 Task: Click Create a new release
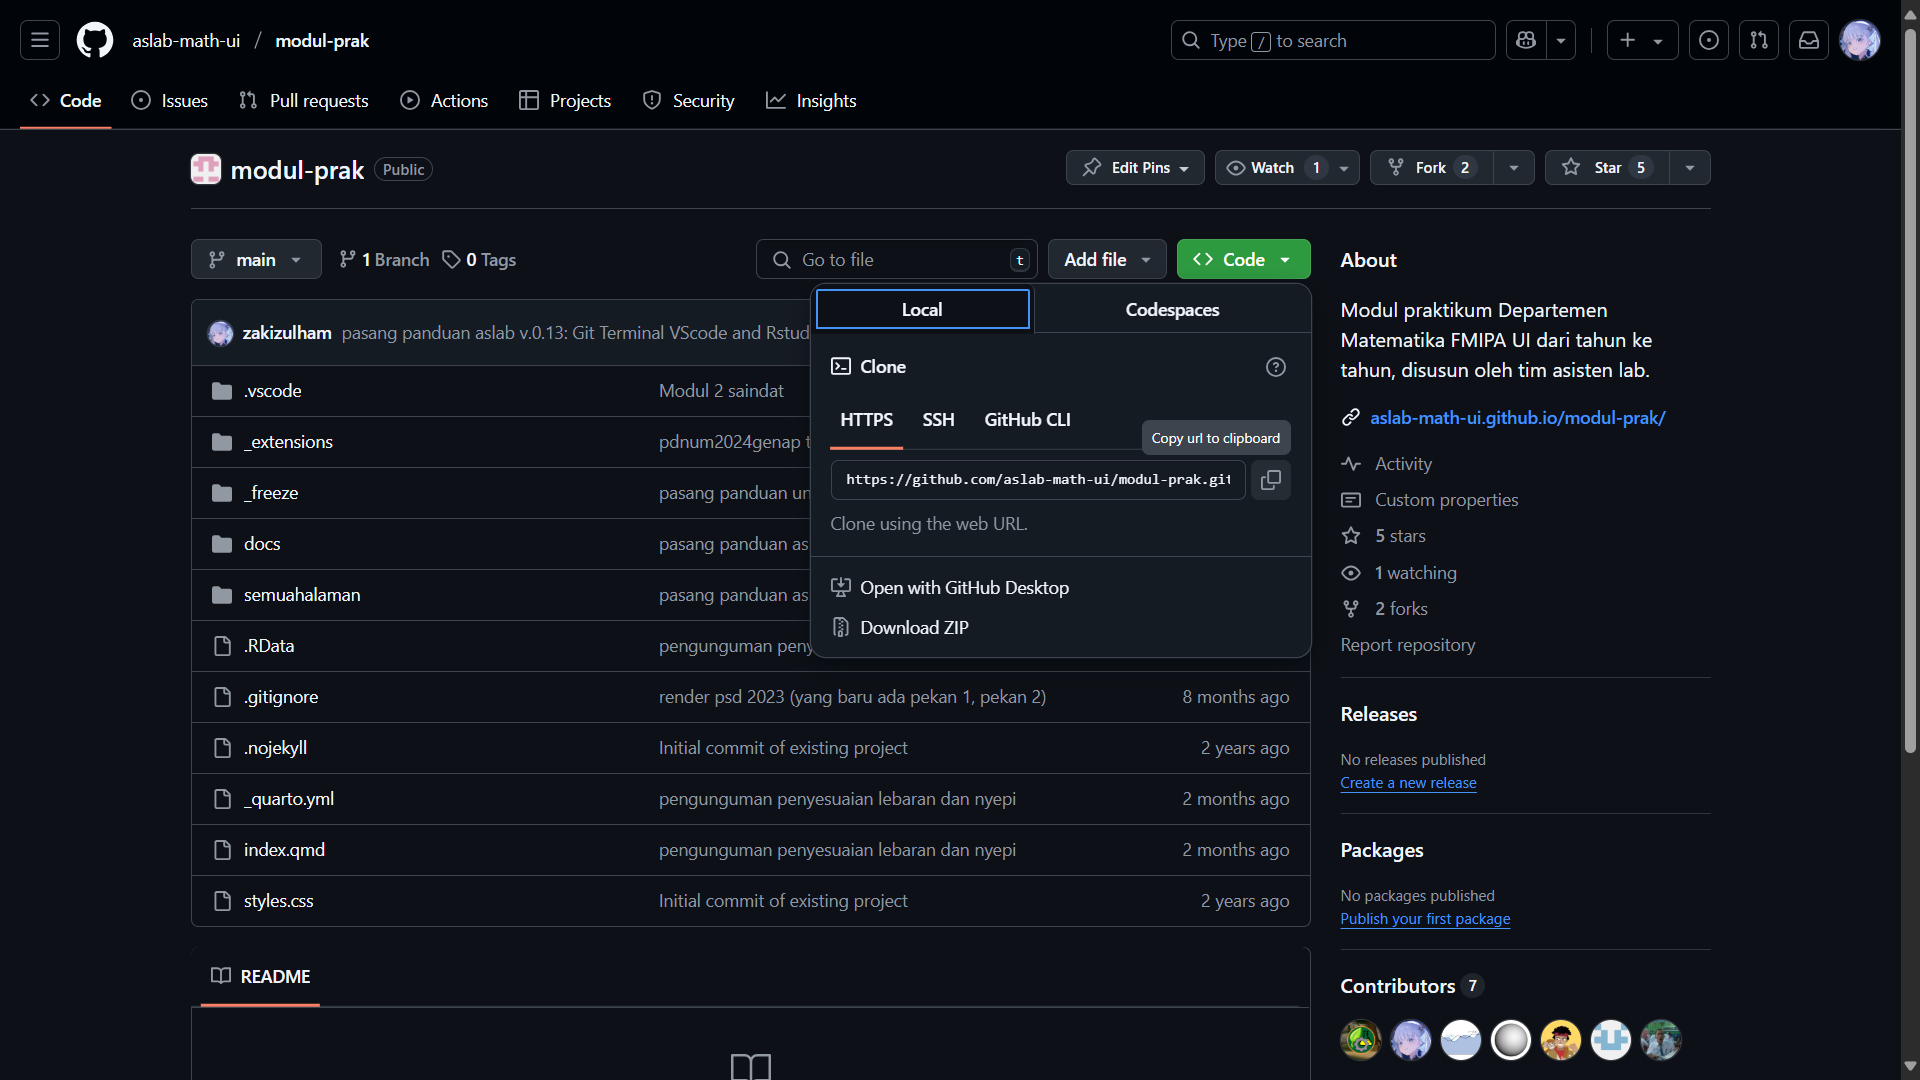pos(1408,783)
